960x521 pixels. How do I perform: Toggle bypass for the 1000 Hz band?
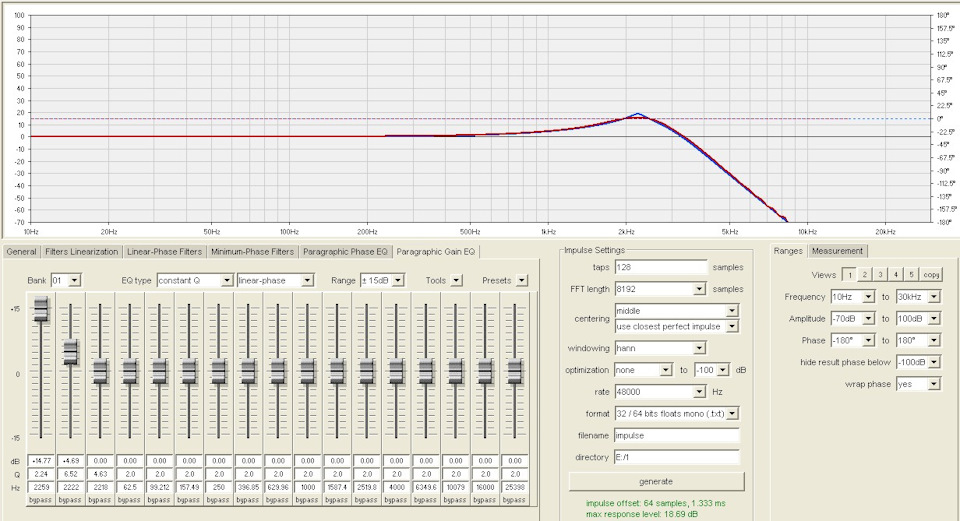[307, 497]
